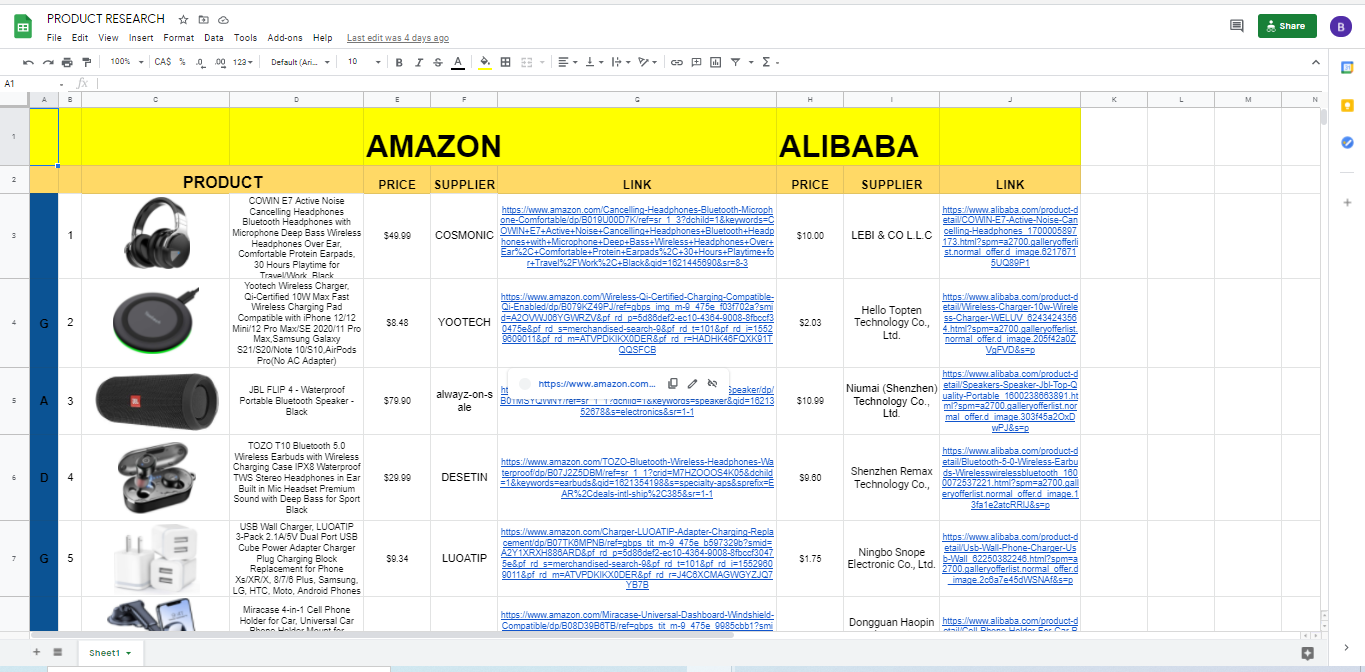The height and width of the screenshot is (672, 1365).
Task: Toggle bold formatting
Action: pyautogui.click(x=399, y=62)
